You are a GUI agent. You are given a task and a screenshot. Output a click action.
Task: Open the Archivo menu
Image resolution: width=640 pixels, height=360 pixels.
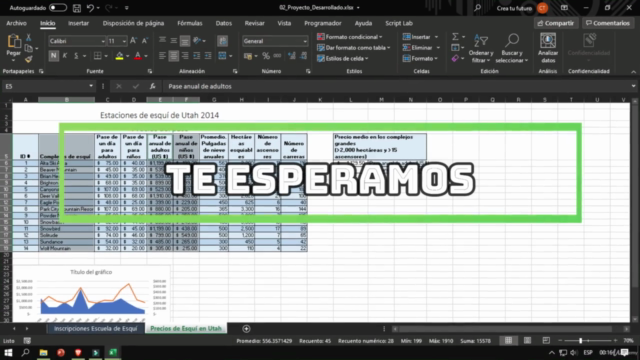[16, 23]
